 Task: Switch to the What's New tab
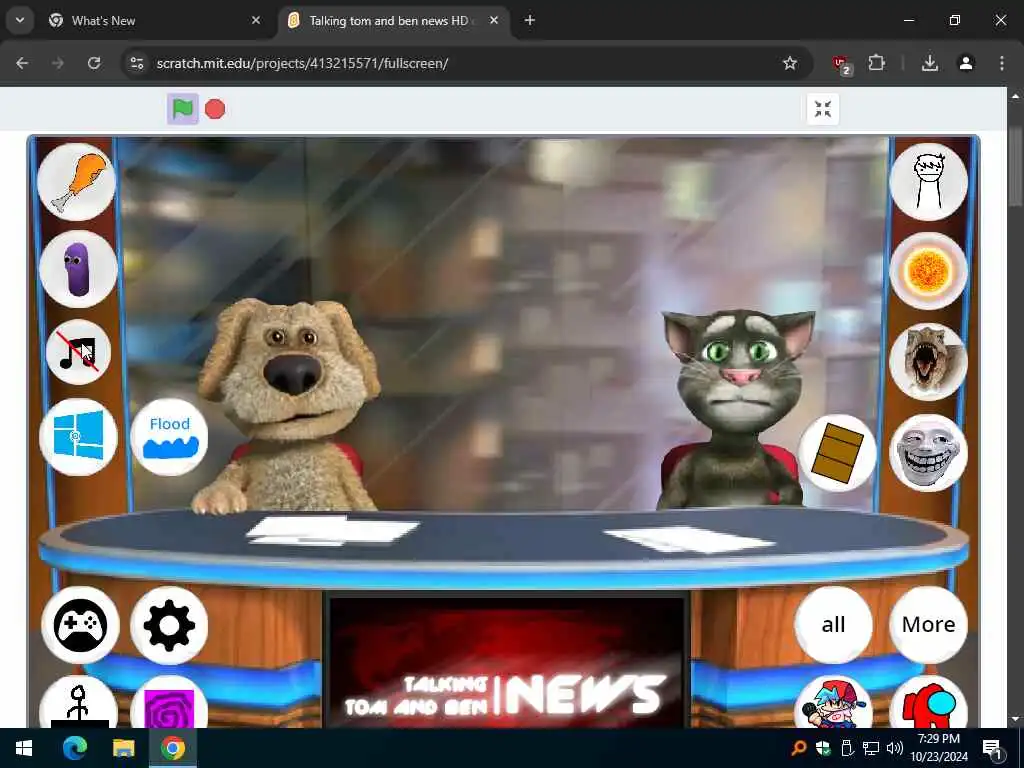(x=156, y=21)
